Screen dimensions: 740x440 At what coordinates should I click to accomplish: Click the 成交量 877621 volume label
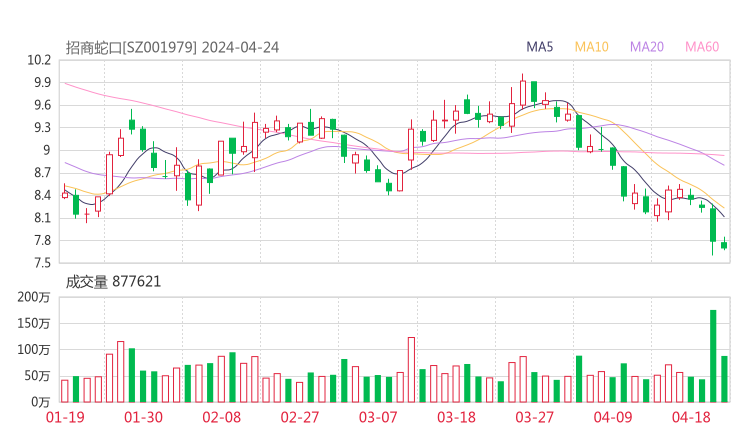pos(113,282)
